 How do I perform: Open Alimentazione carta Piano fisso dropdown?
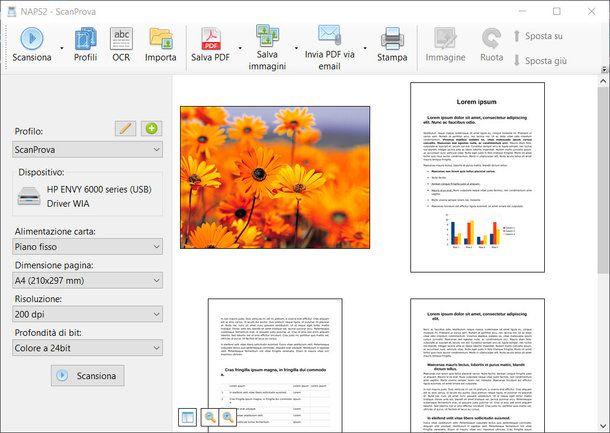click(x=88, y=247)
